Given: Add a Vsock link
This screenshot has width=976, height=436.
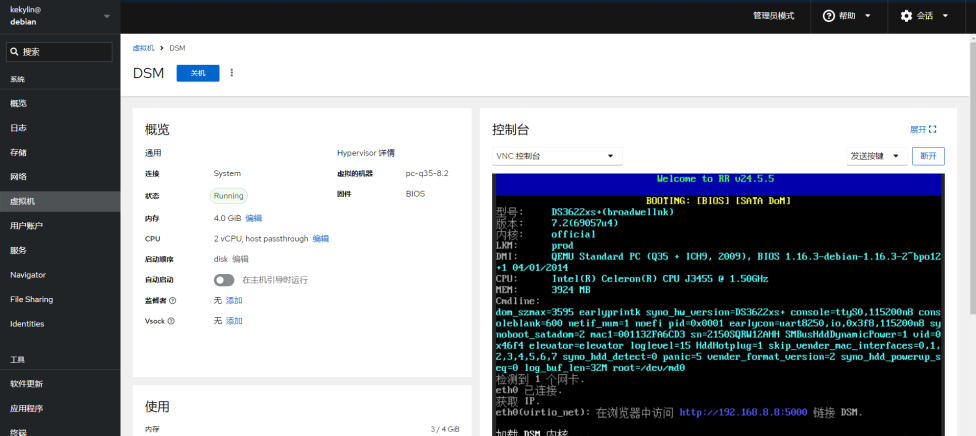Looking at the screenshot, I should [x=234, y=321].
